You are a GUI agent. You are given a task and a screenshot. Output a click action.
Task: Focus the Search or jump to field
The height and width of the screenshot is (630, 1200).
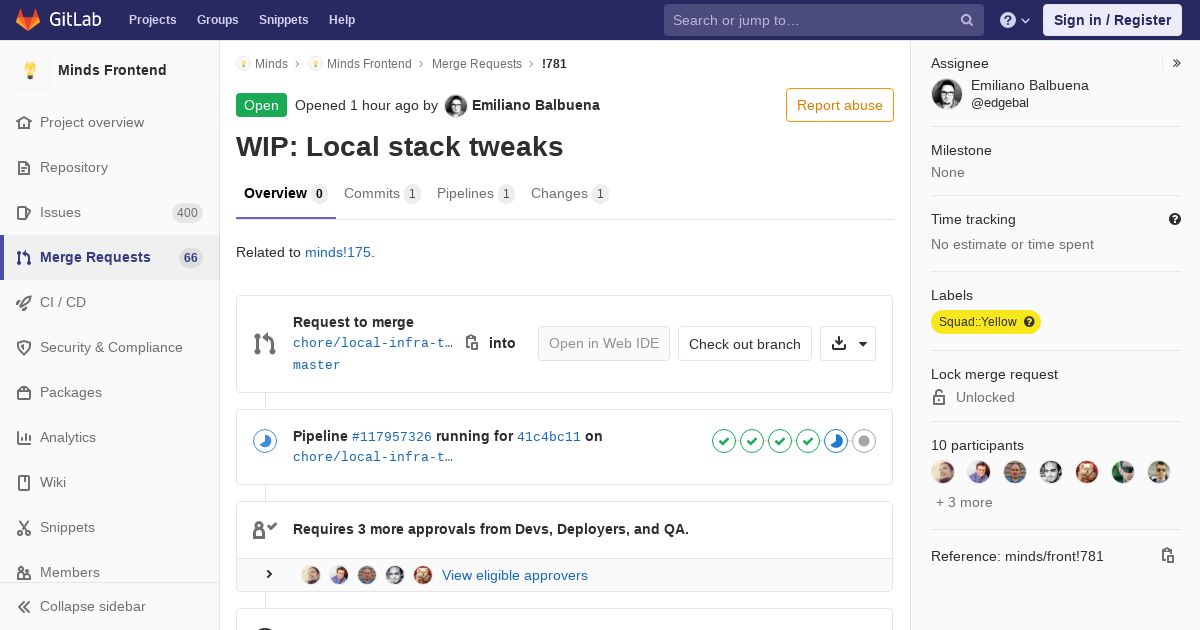(x=810, y=20)
